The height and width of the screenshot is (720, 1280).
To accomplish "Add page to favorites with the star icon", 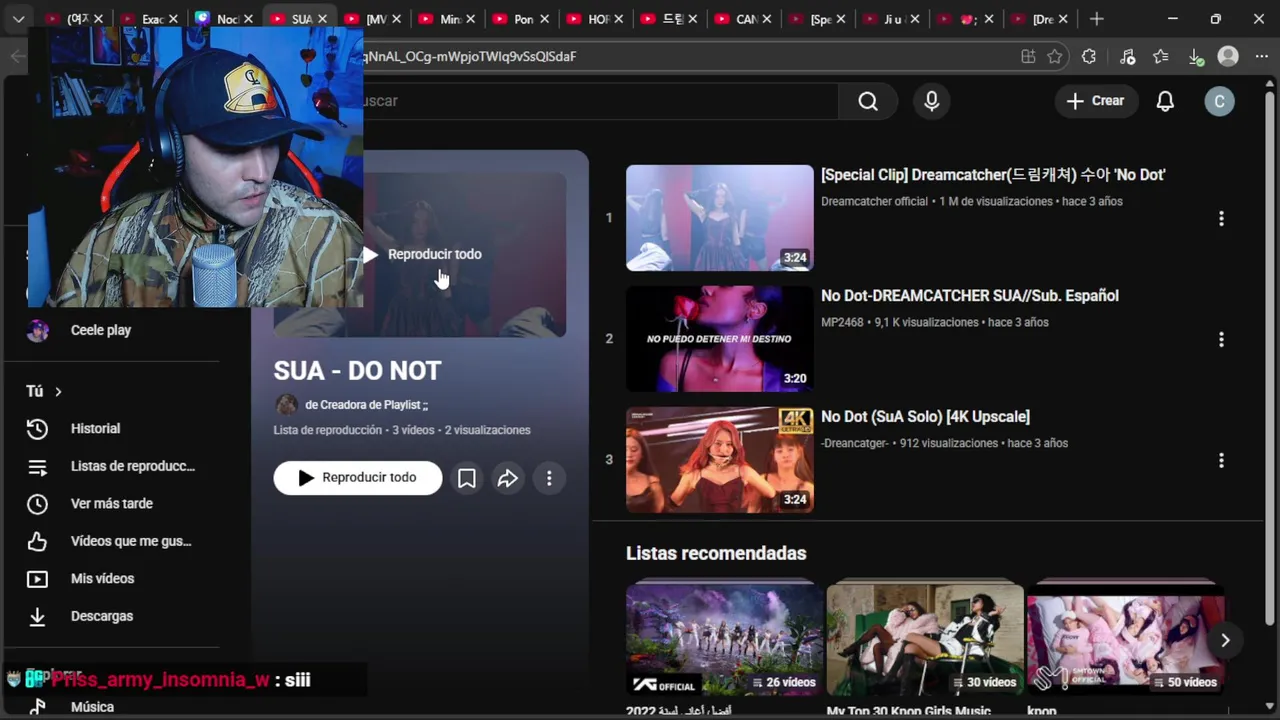I will point(1055,57).
